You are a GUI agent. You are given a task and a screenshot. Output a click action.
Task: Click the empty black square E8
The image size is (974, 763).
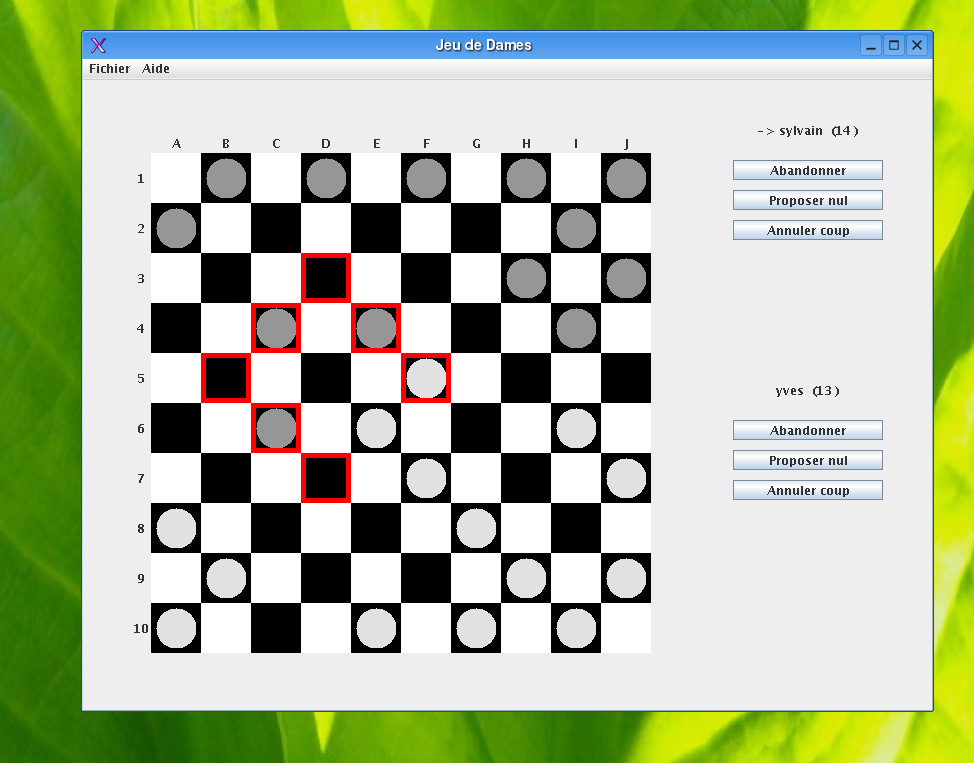pos(376,528)
